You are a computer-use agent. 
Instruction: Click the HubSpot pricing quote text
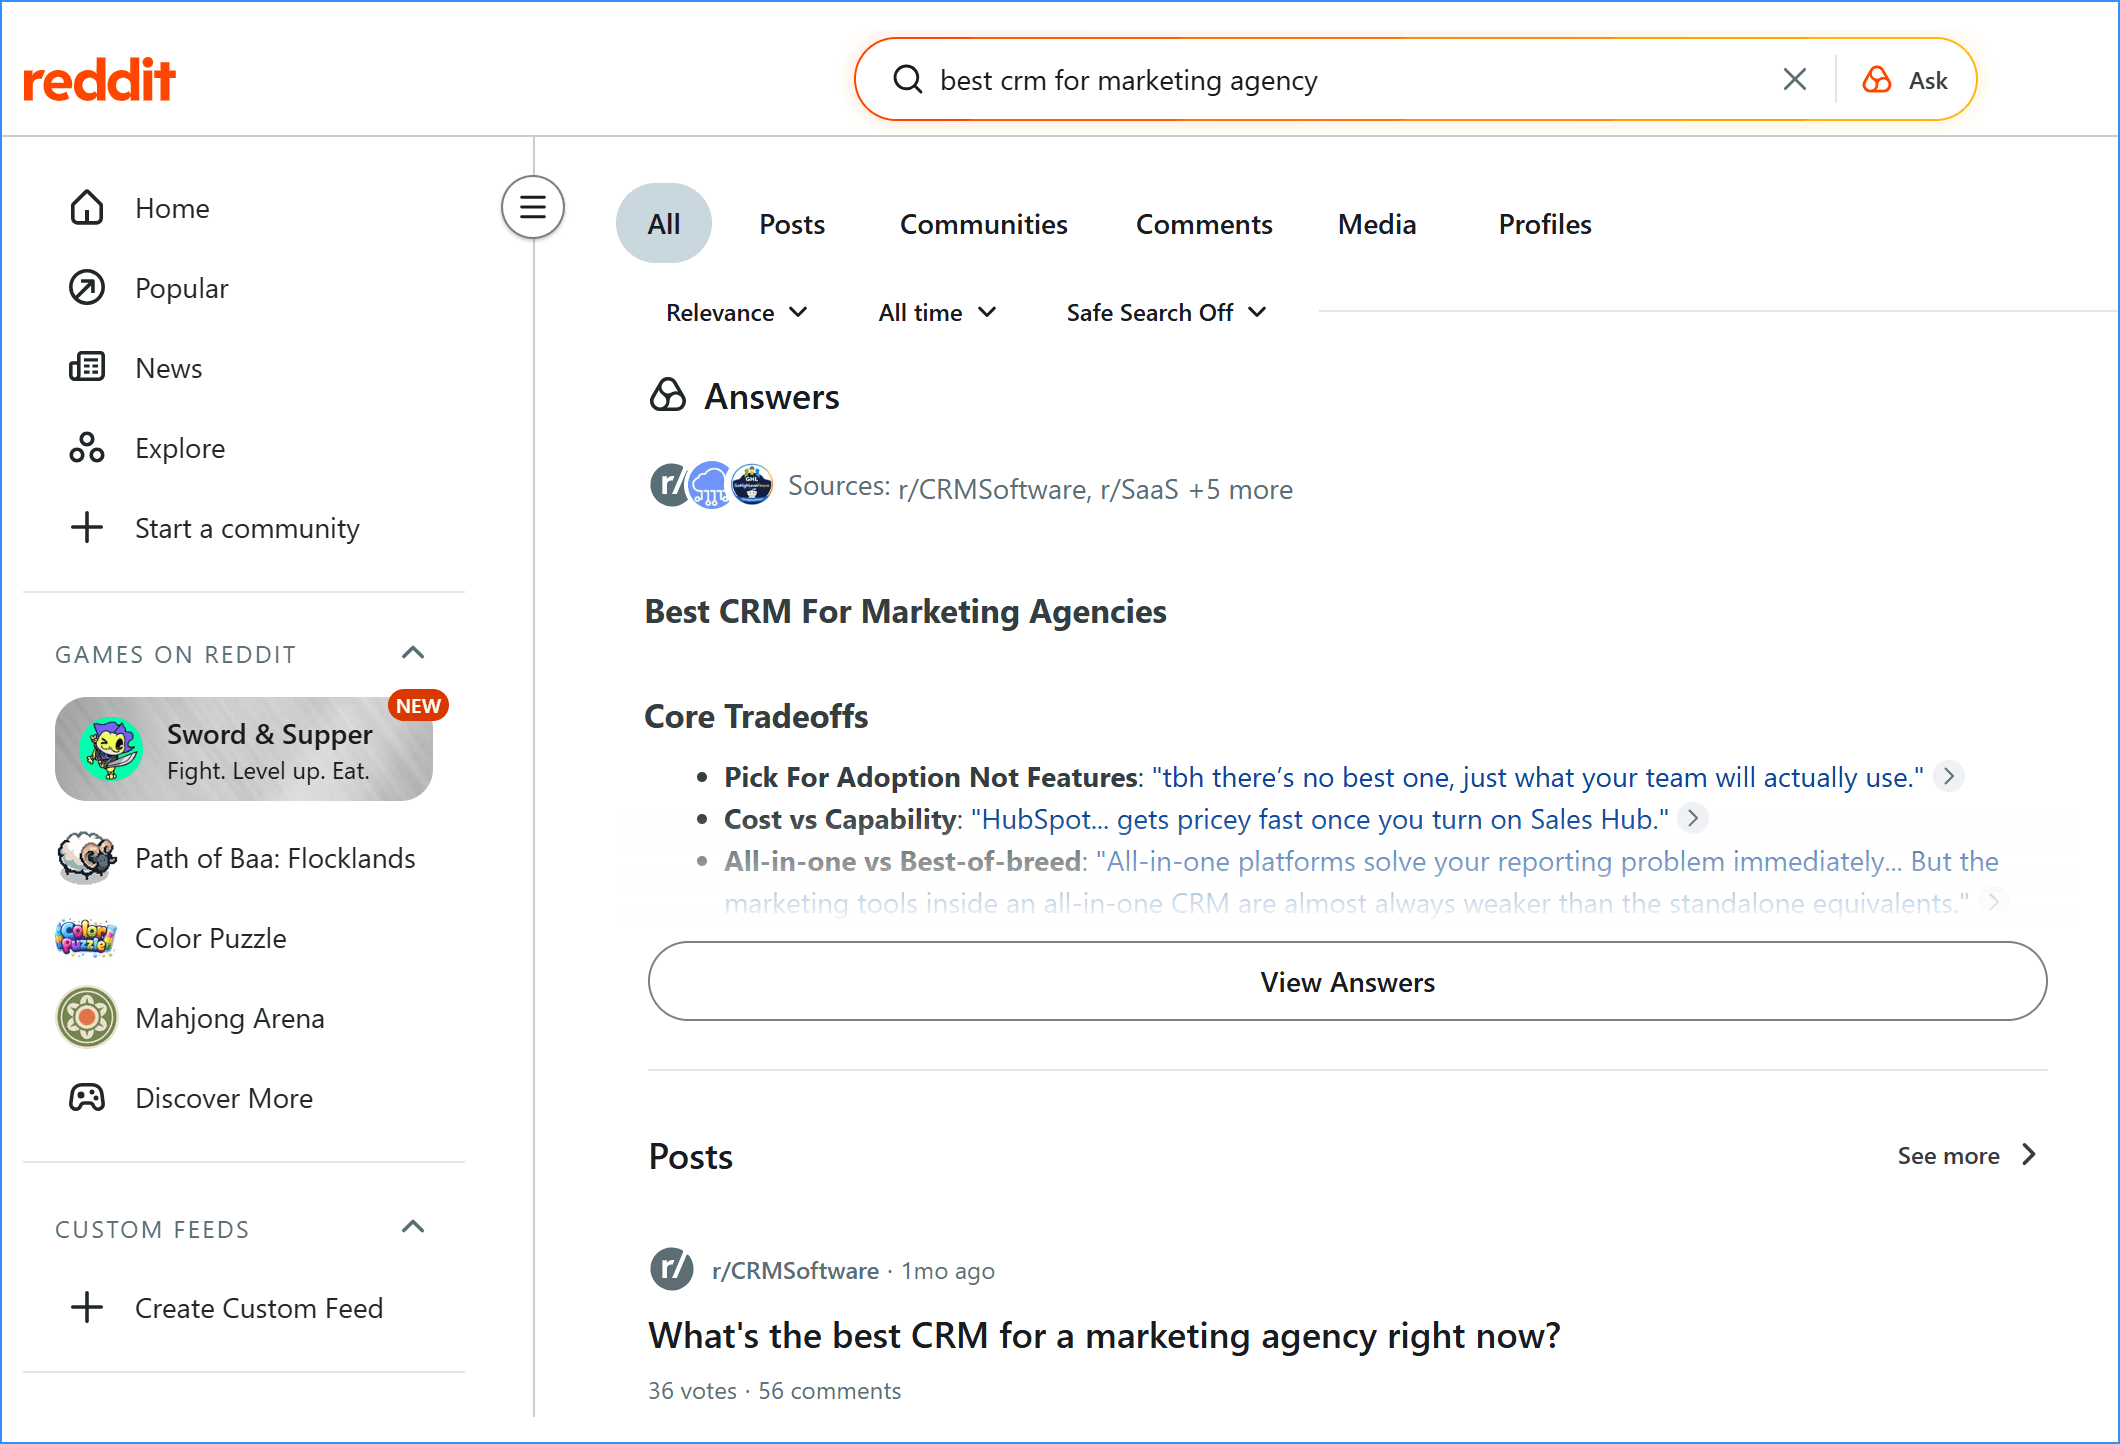[1320, 819]
